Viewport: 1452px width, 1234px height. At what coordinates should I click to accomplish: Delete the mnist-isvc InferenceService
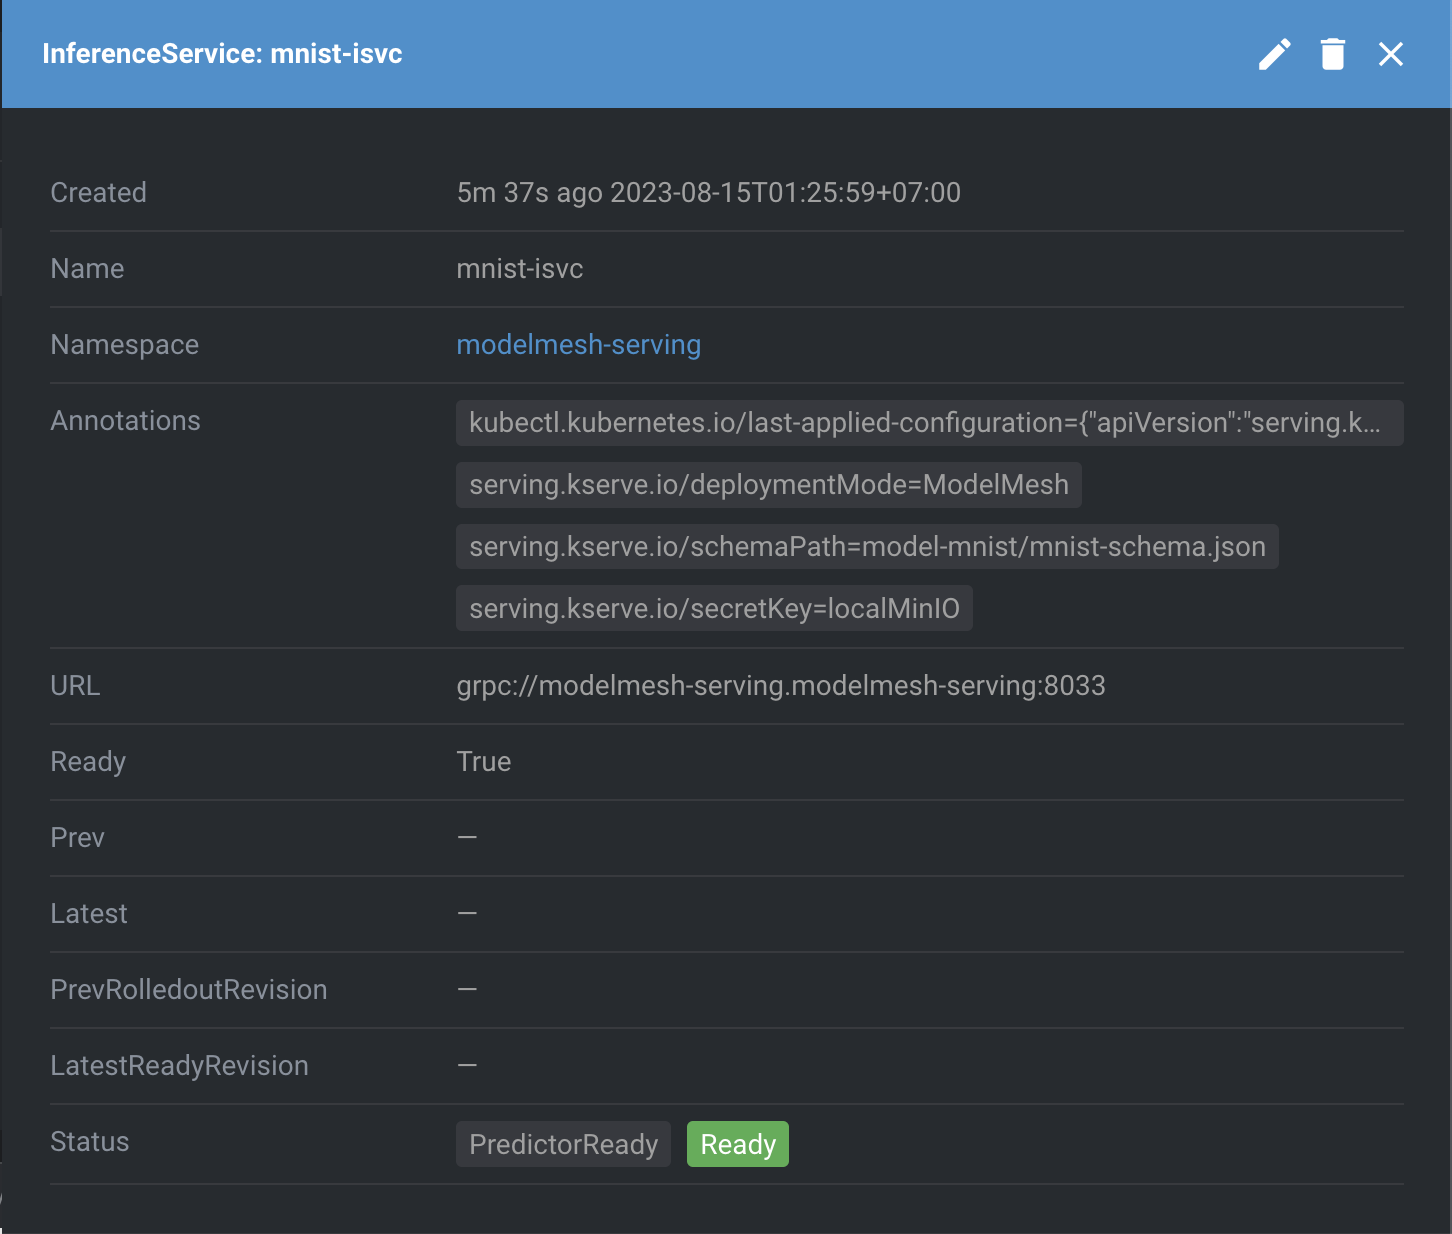click(x=1332, y=53)
